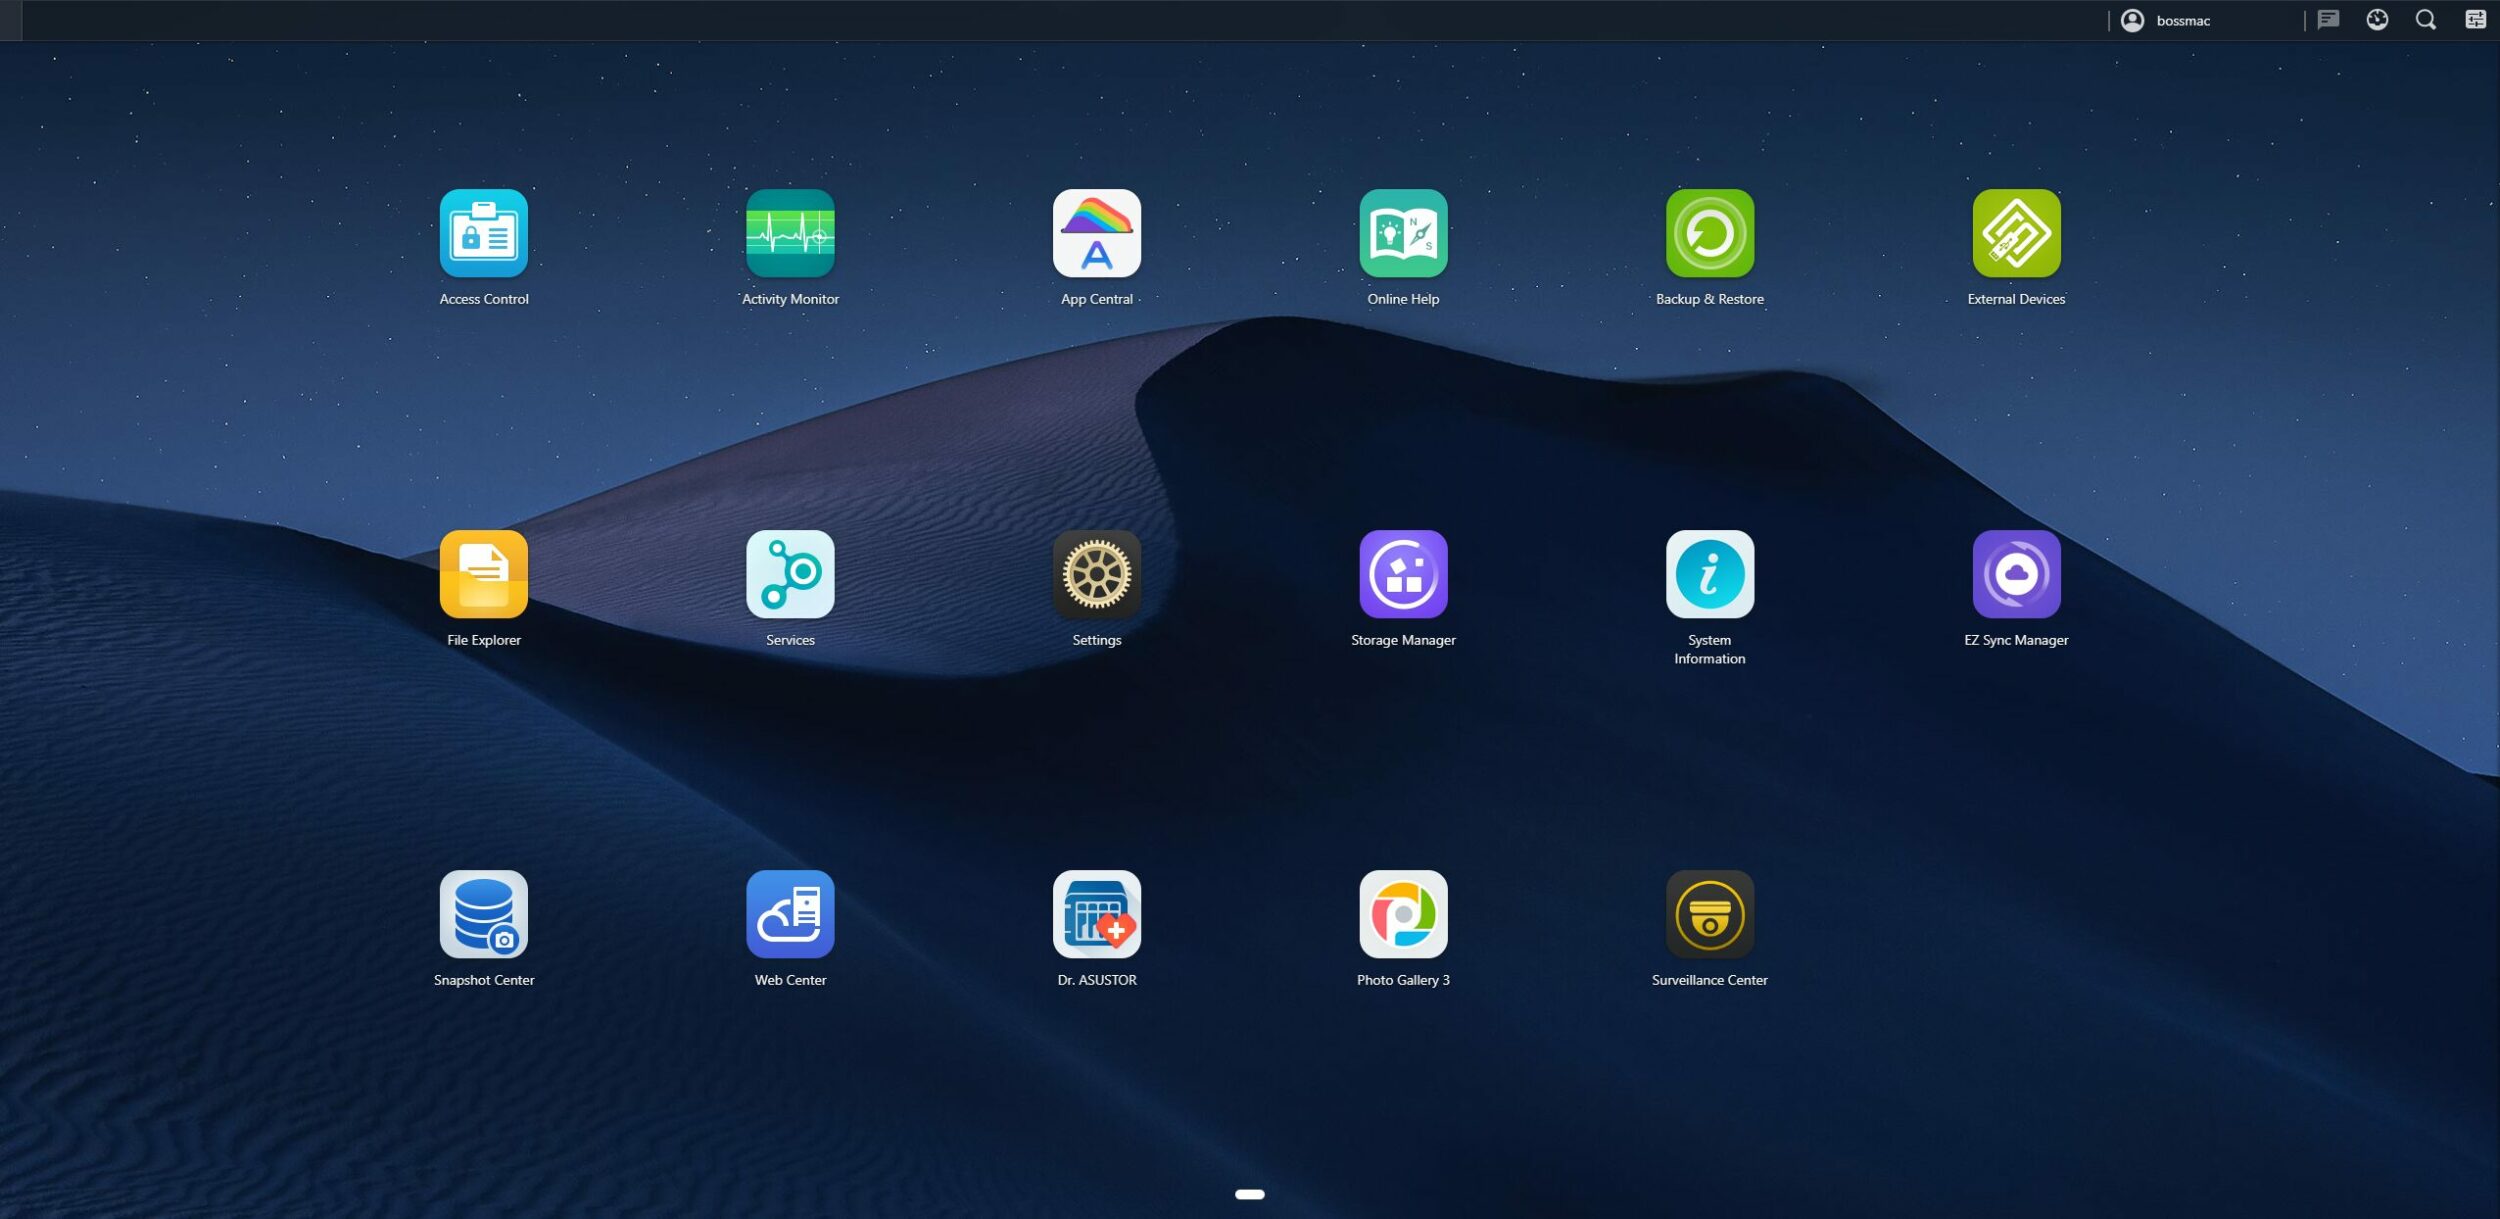Launch EZ Sync Manager
This screenshot has width=2500, height=1219.
(x=2016, y=574)
